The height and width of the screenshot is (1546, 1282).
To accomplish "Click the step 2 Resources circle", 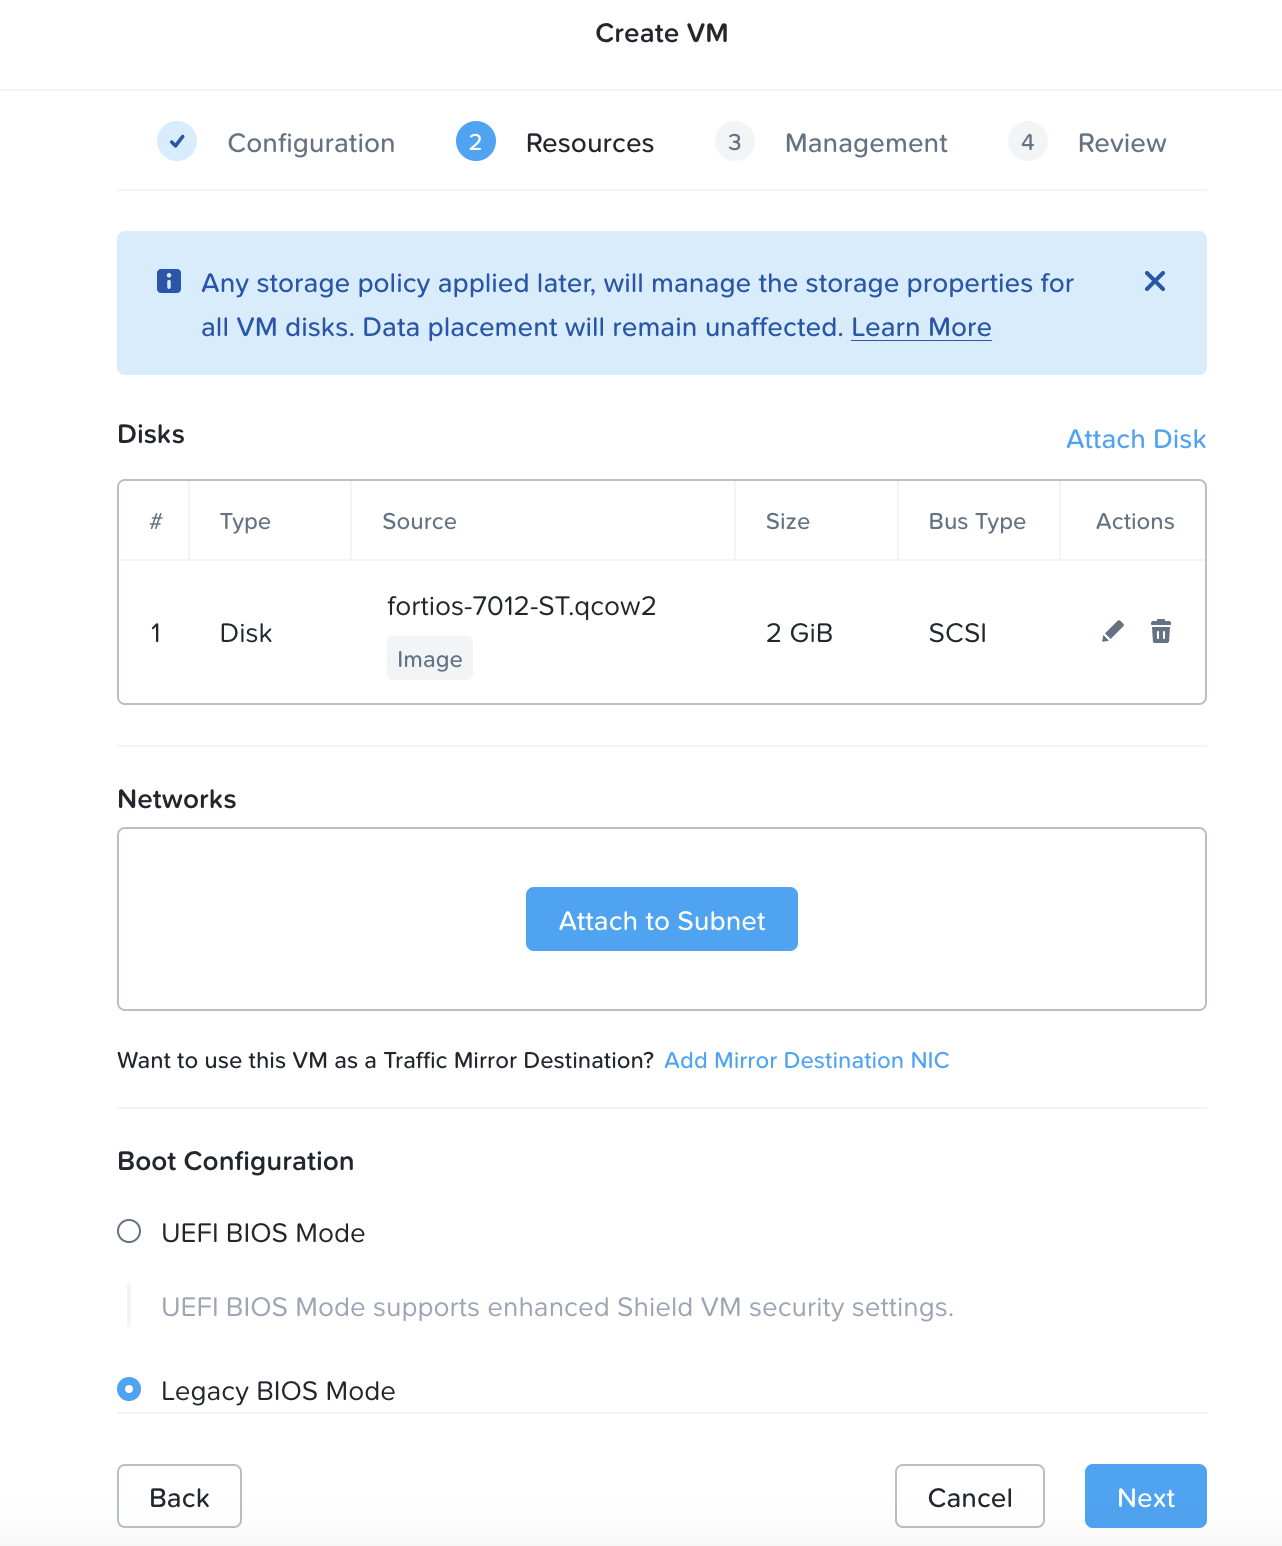I will click(x=476, y=142).
